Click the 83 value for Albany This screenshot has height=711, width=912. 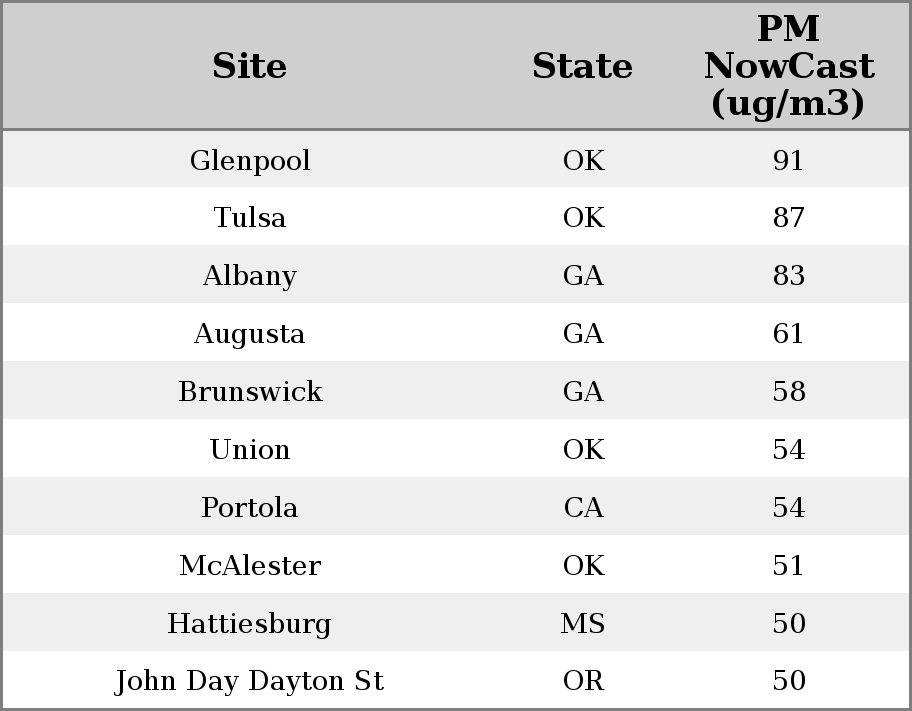[788, 276]
